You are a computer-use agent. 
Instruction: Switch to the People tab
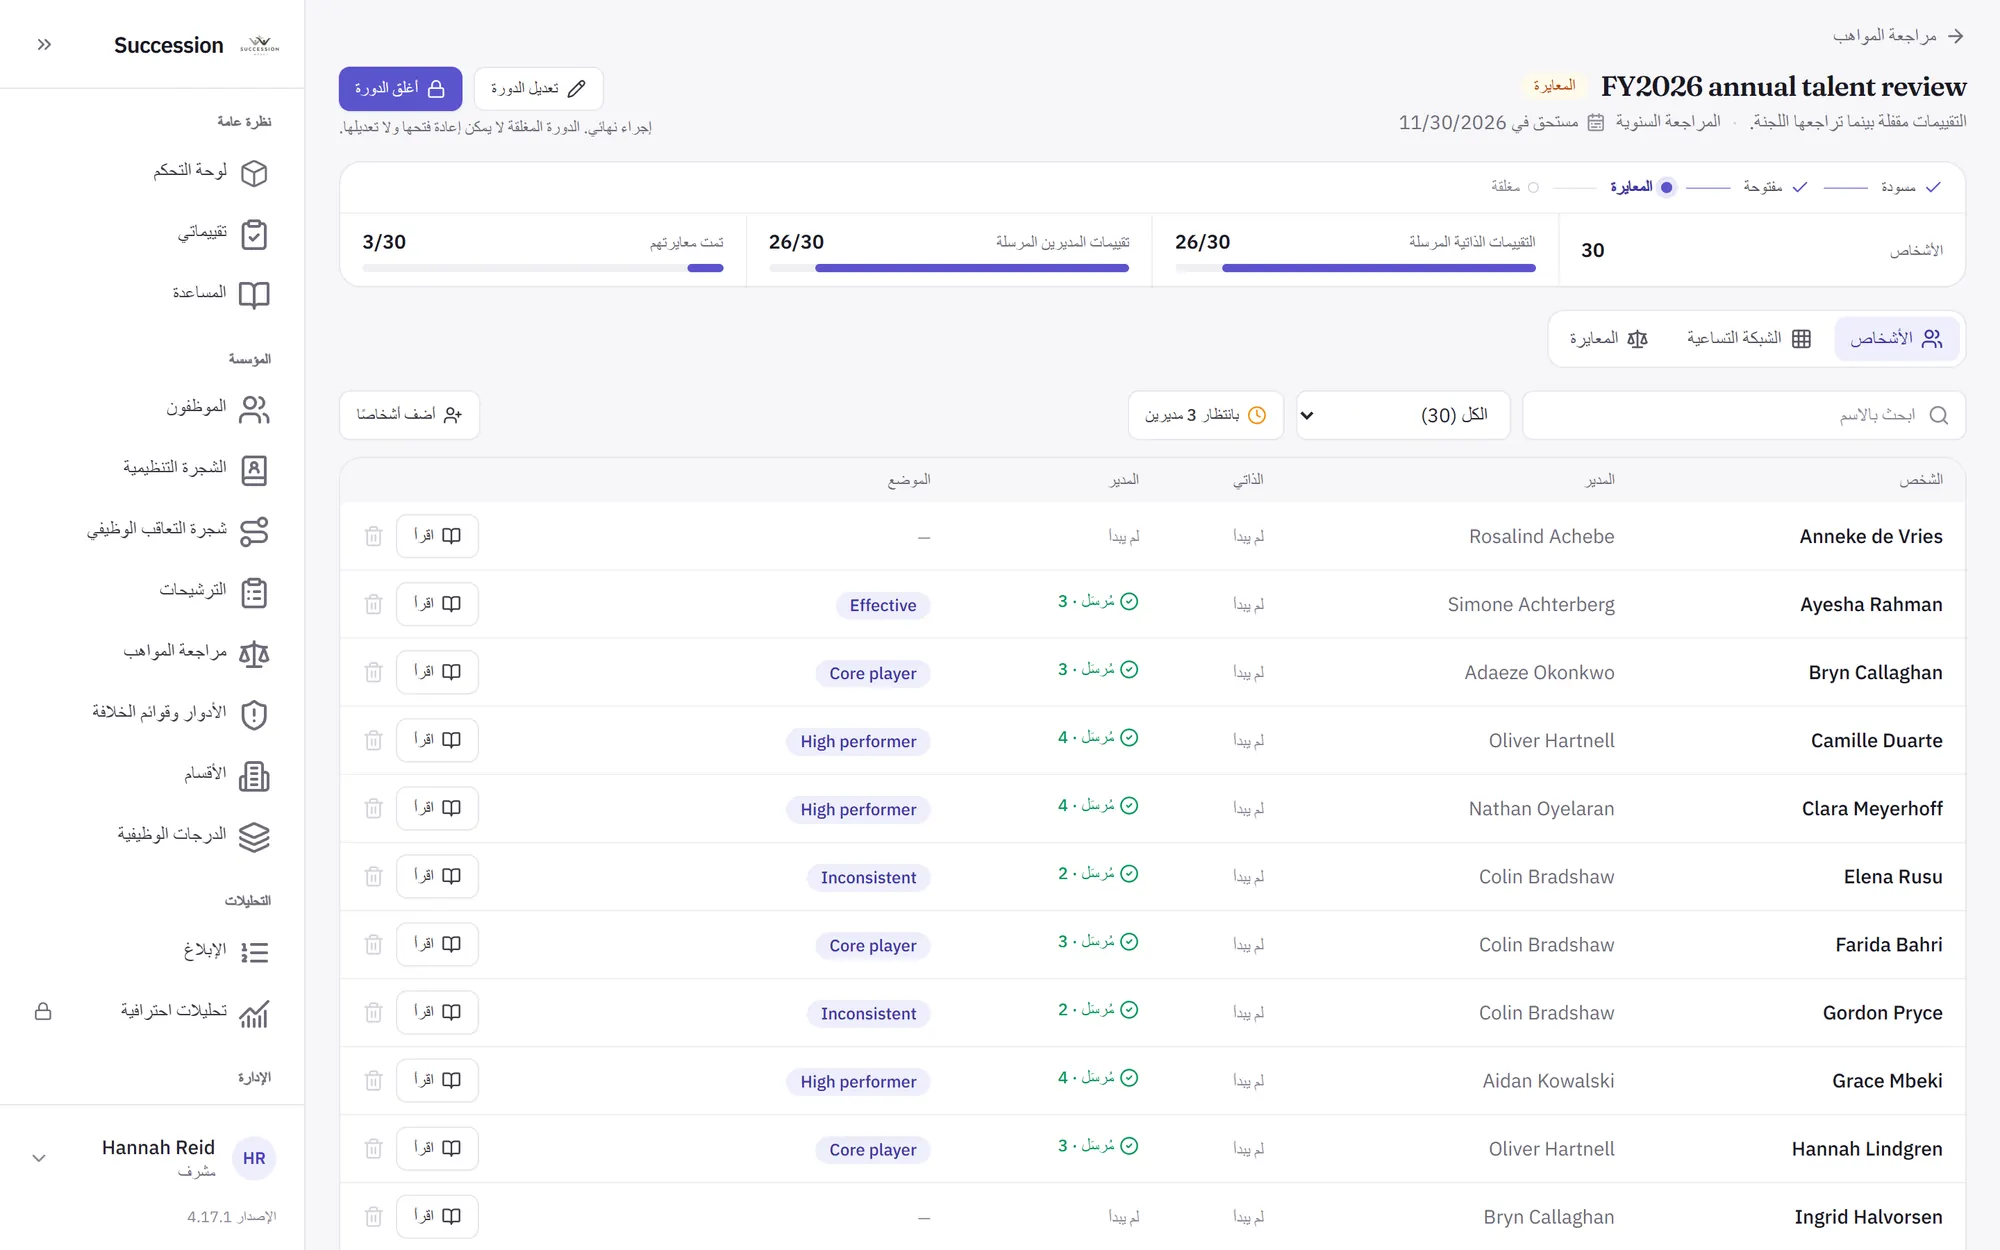[1896, 338]
